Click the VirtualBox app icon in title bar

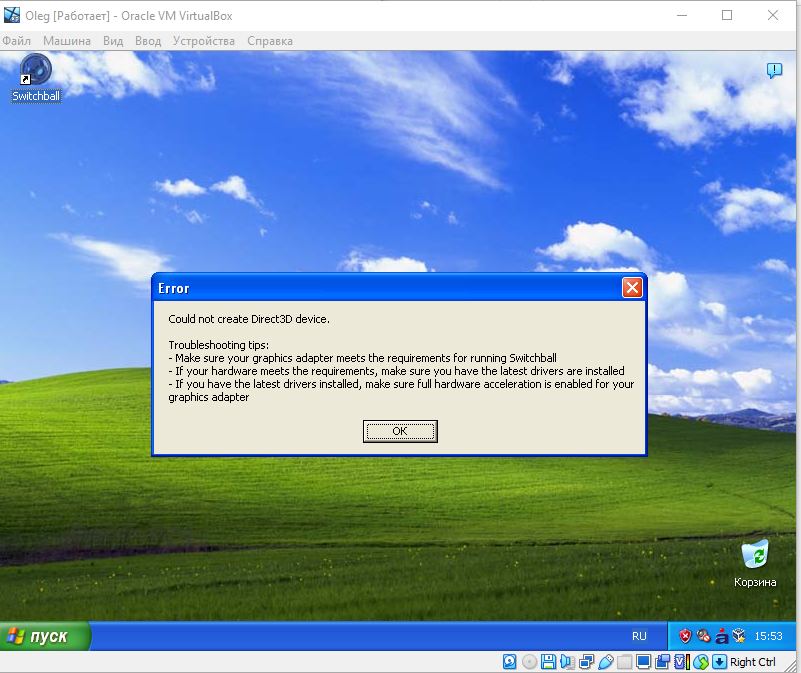pos(12,15)
